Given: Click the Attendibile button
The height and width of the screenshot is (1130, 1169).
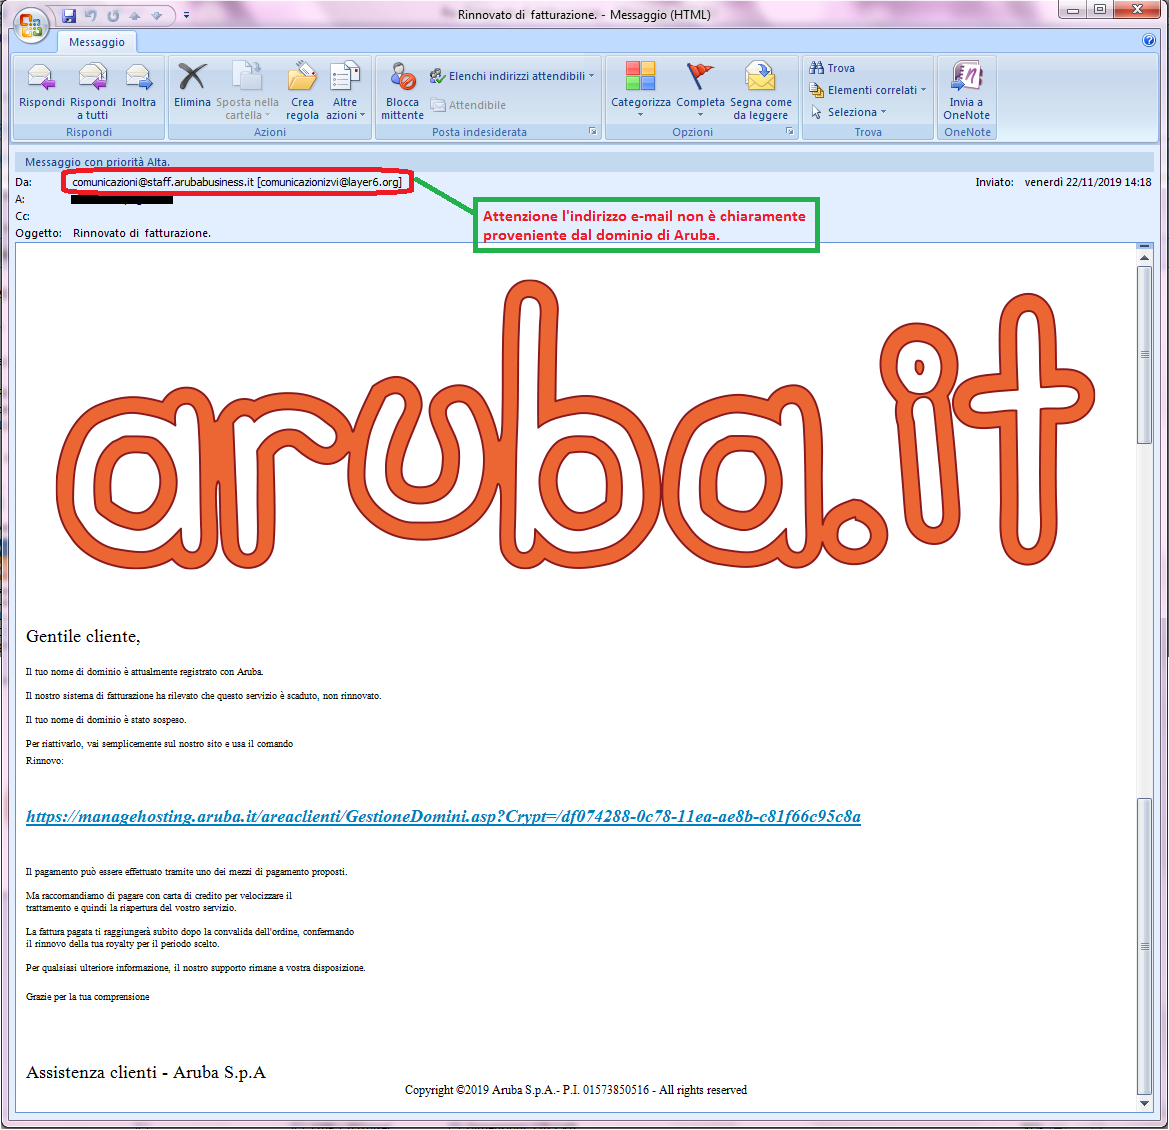Looking at the screenshot, I should click(x=468, y=105).
